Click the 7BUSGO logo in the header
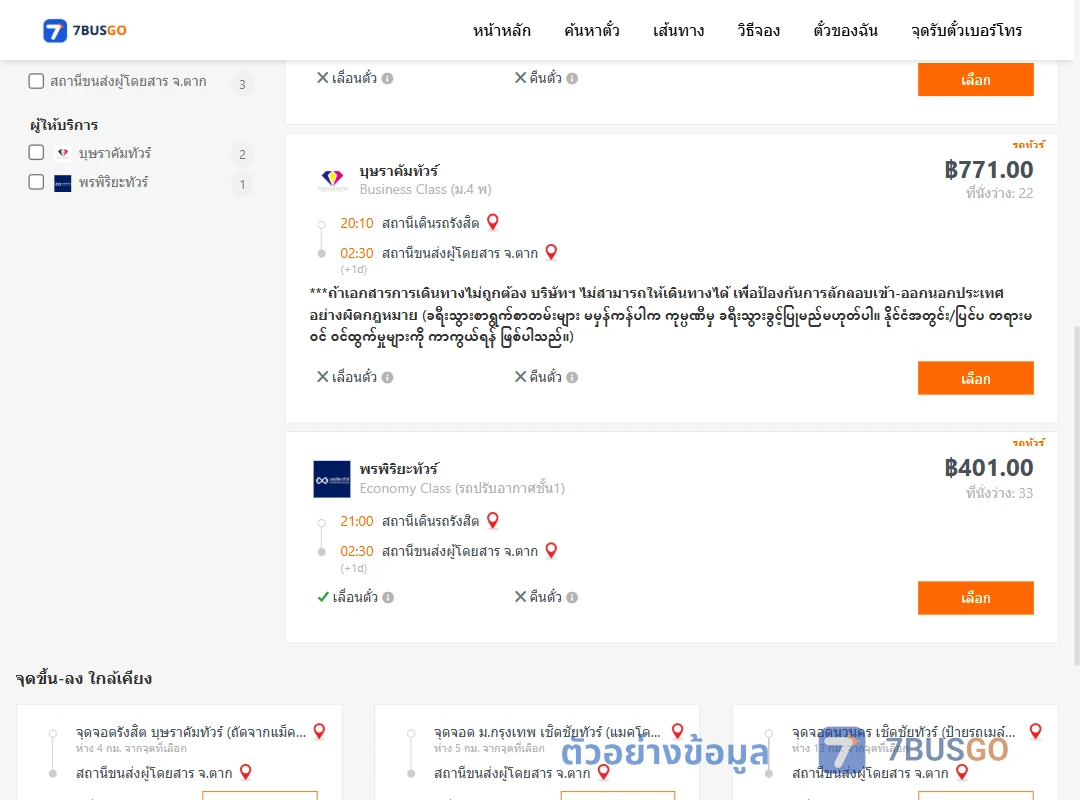 click(85, 30)
